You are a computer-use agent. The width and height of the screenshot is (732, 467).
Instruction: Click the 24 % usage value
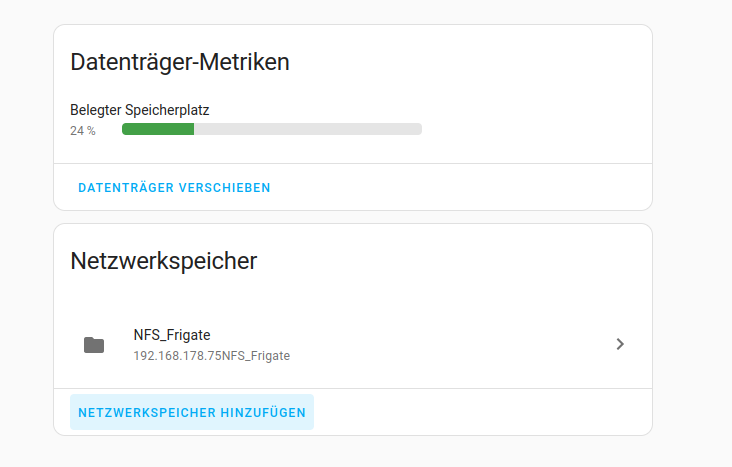point(83,131)
